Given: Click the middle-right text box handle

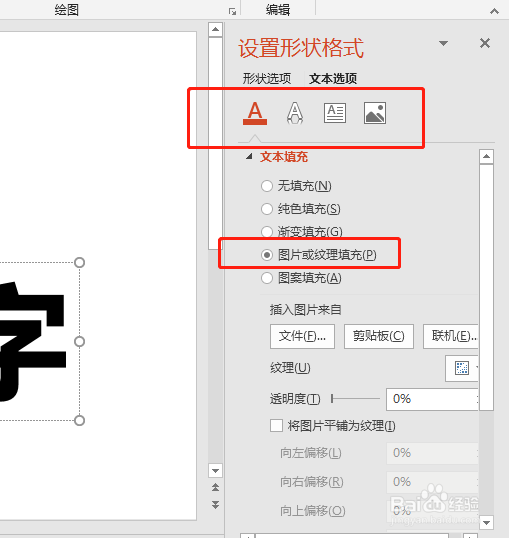Looking at the screenshot, I should pyautogui.click(x=79, y=341).
